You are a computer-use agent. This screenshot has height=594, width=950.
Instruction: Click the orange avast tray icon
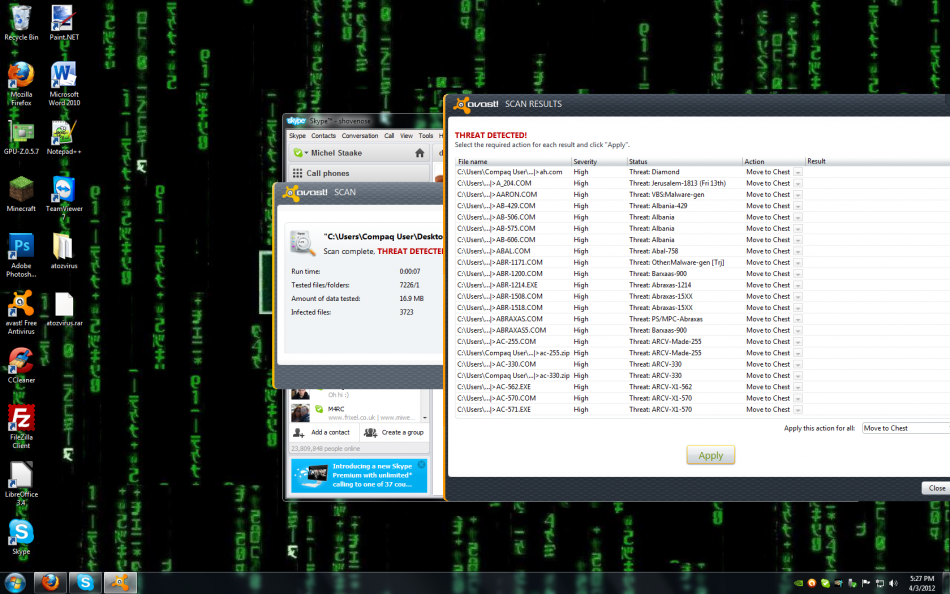click(812, 583)
